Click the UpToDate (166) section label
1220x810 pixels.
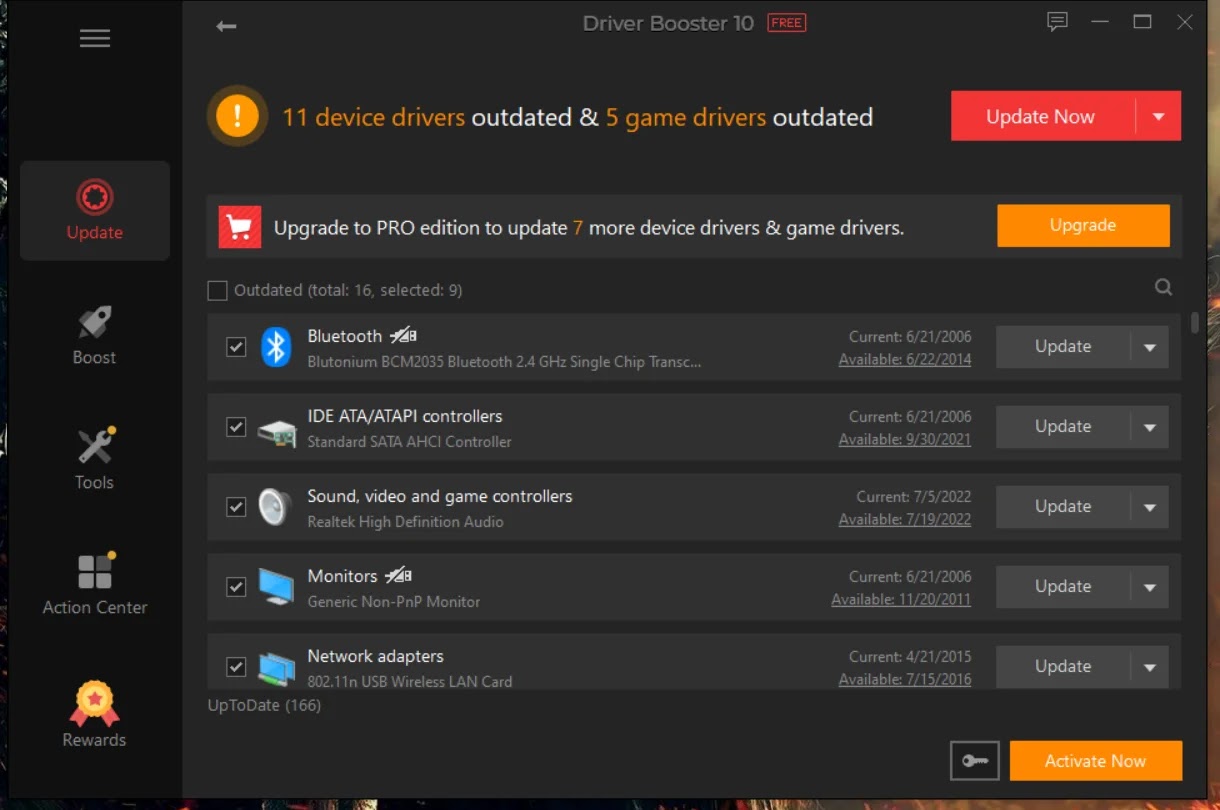[x=264, y=706]
